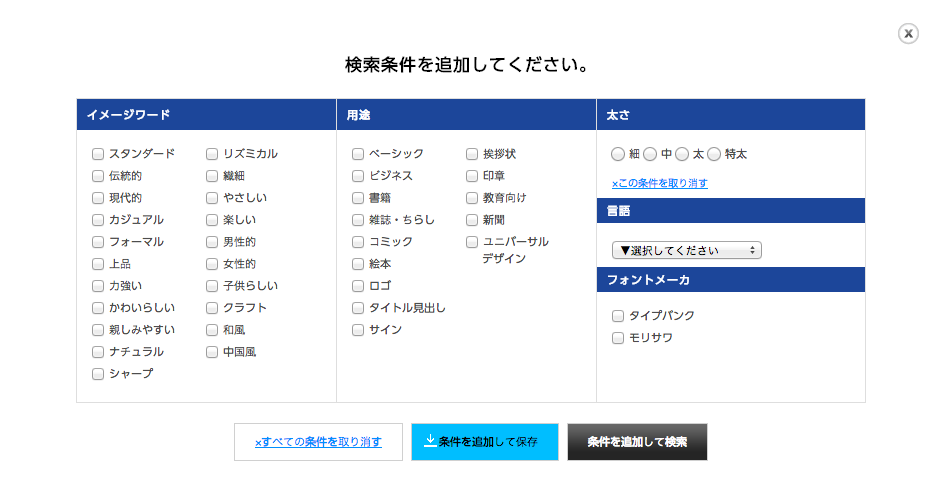Click ×すべての条件を取り消す link
This screenshot has height=490, width=942.
coord(318,441)
